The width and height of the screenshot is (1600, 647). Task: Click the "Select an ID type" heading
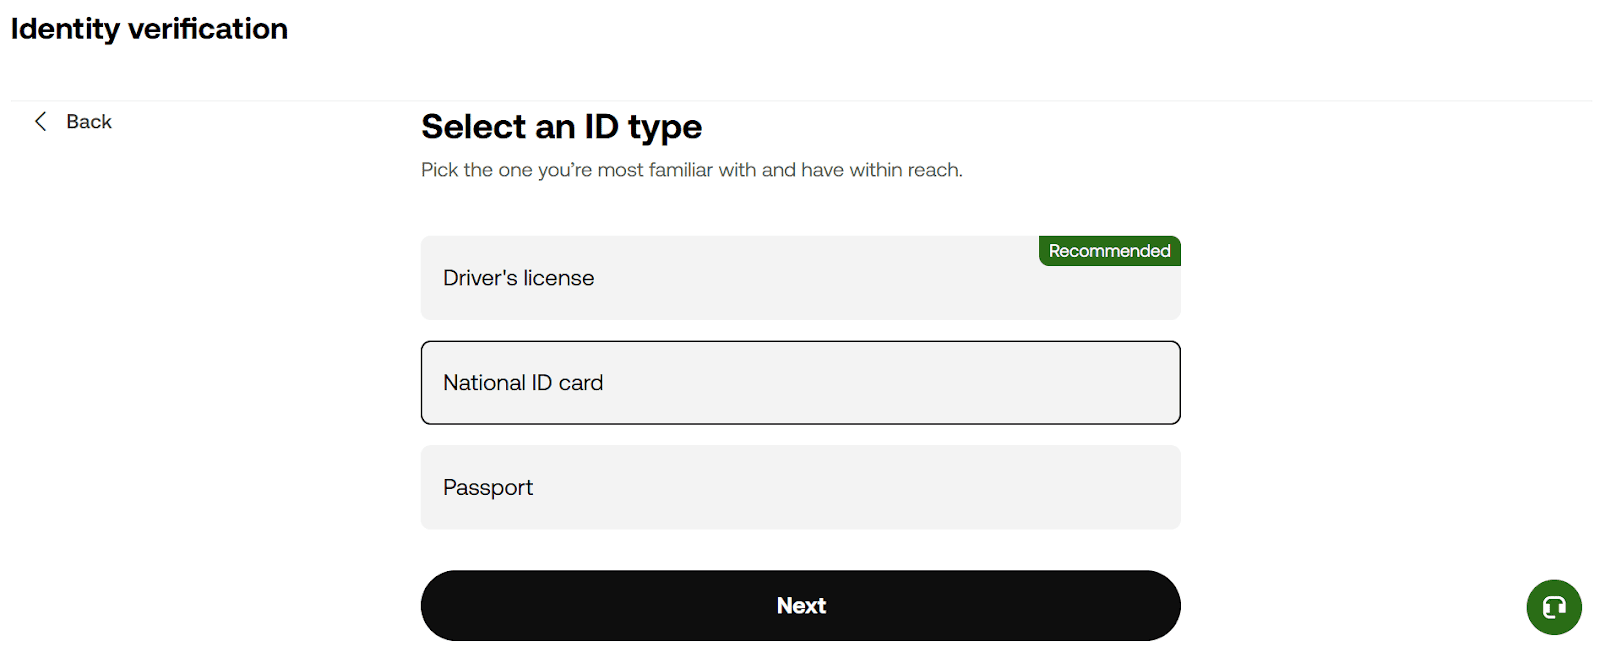561,127
